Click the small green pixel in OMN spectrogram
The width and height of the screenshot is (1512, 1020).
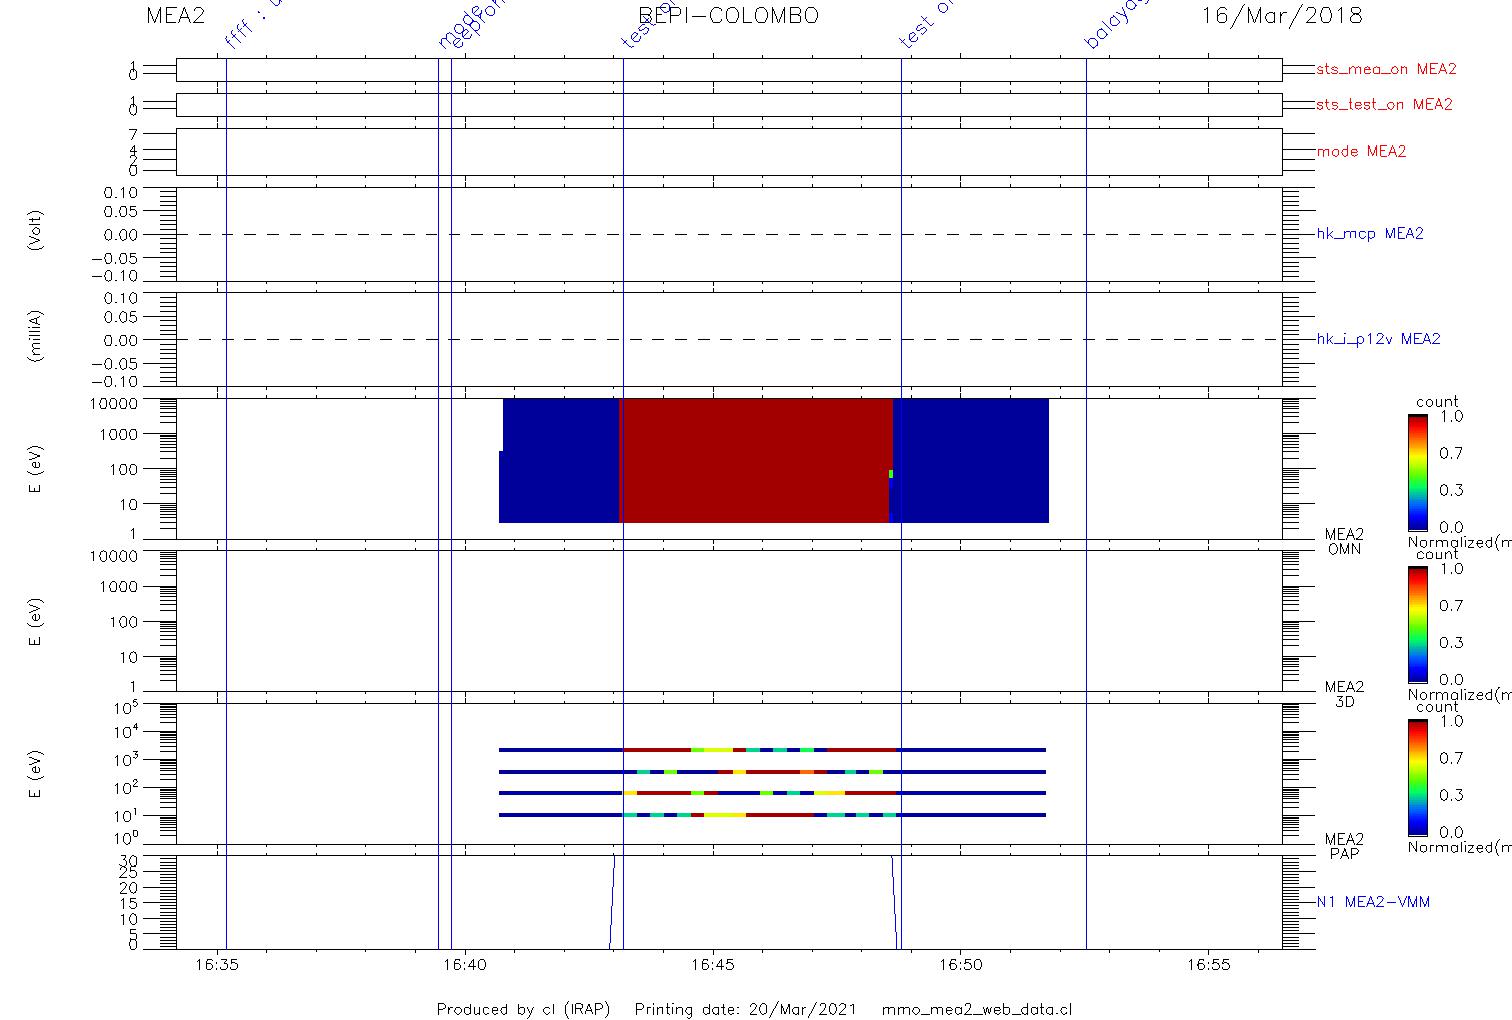[x=891, y=474]
